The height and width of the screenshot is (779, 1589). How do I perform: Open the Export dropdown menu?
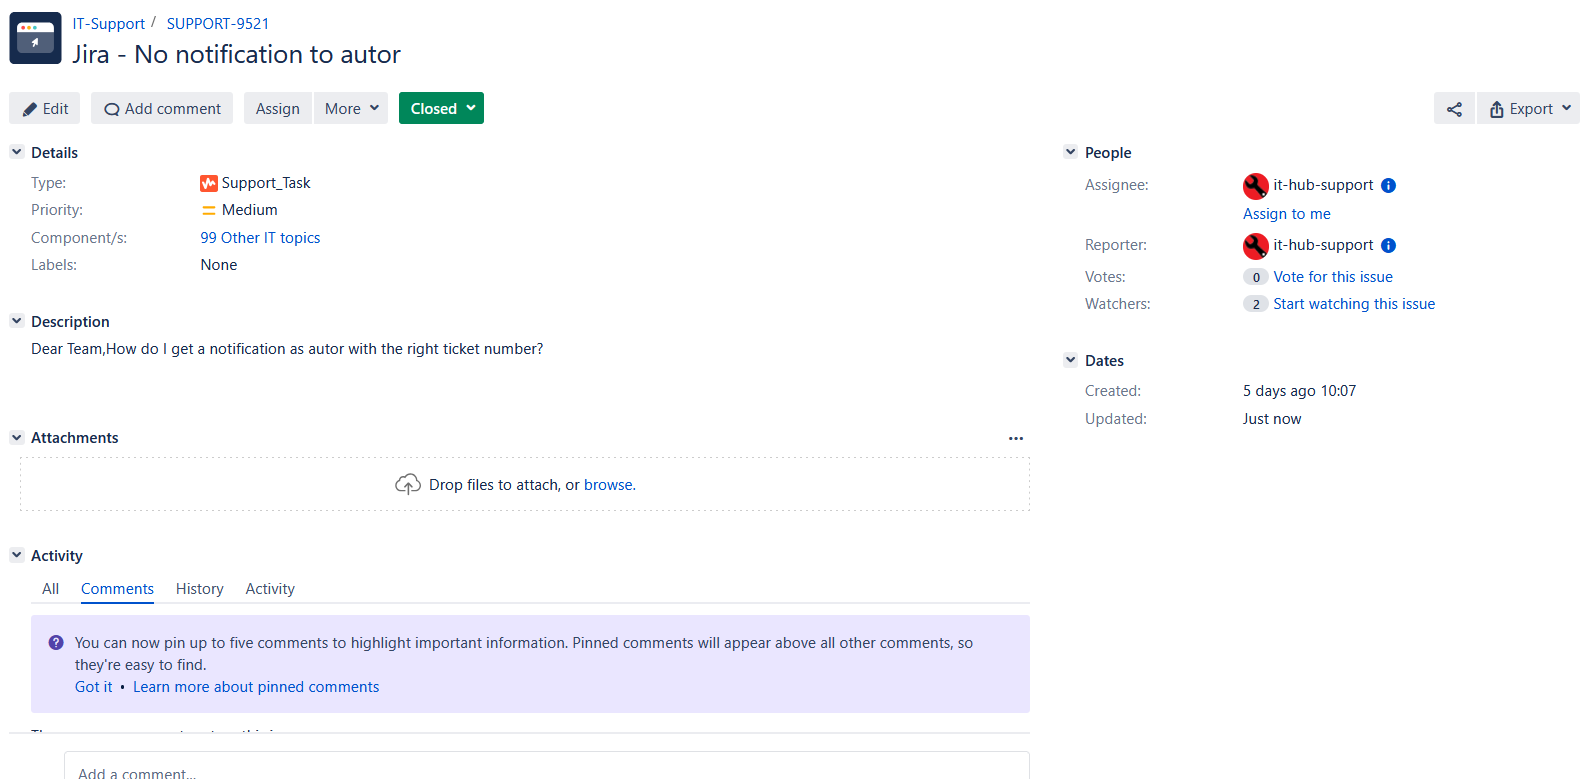point(1528,109)
